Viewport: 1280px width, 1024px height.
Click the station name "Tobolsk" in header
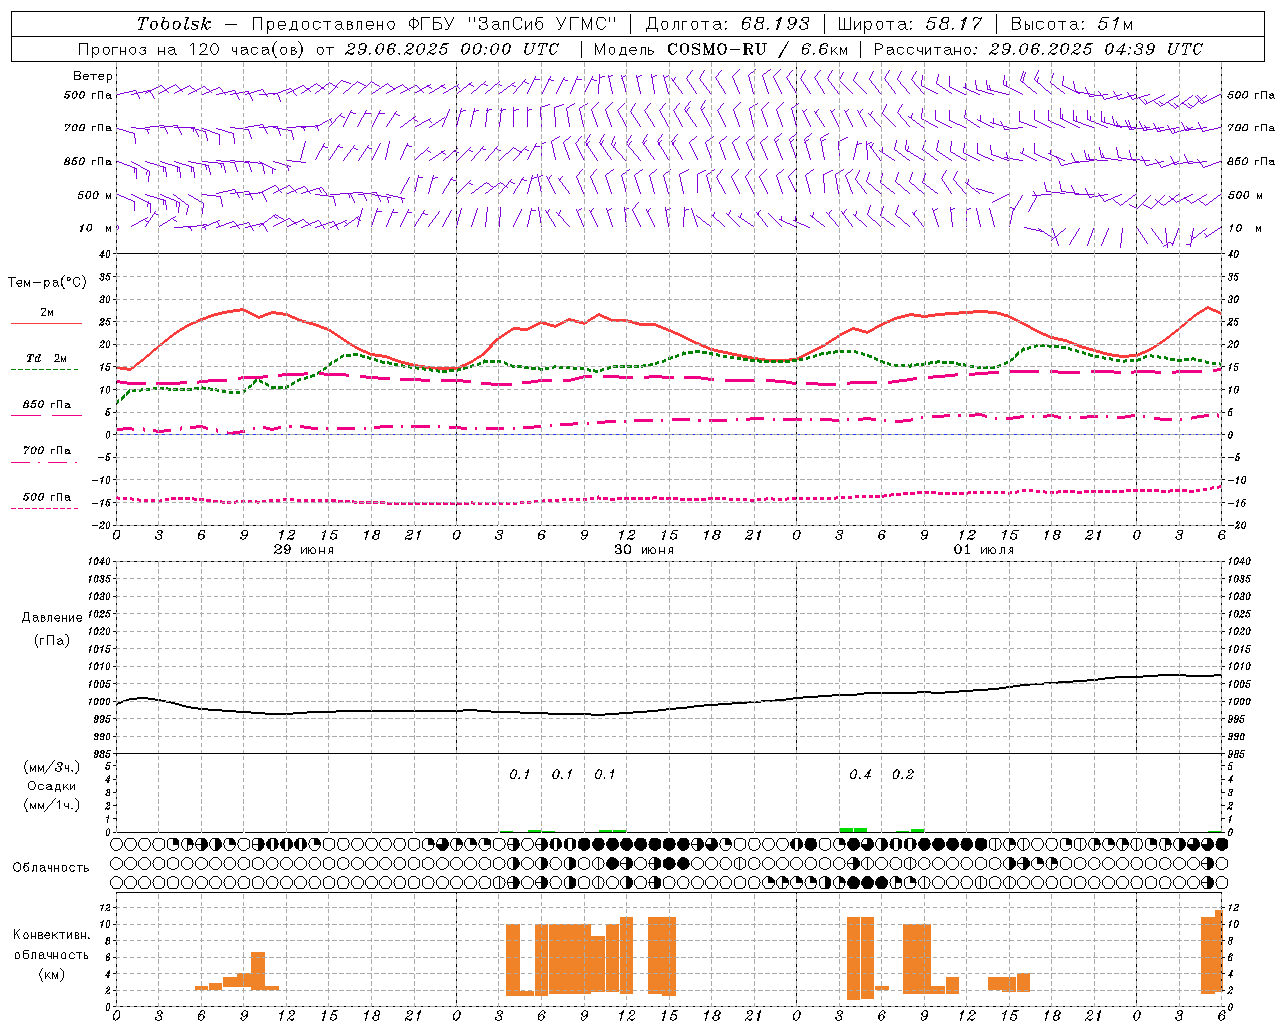pos(174,24)
